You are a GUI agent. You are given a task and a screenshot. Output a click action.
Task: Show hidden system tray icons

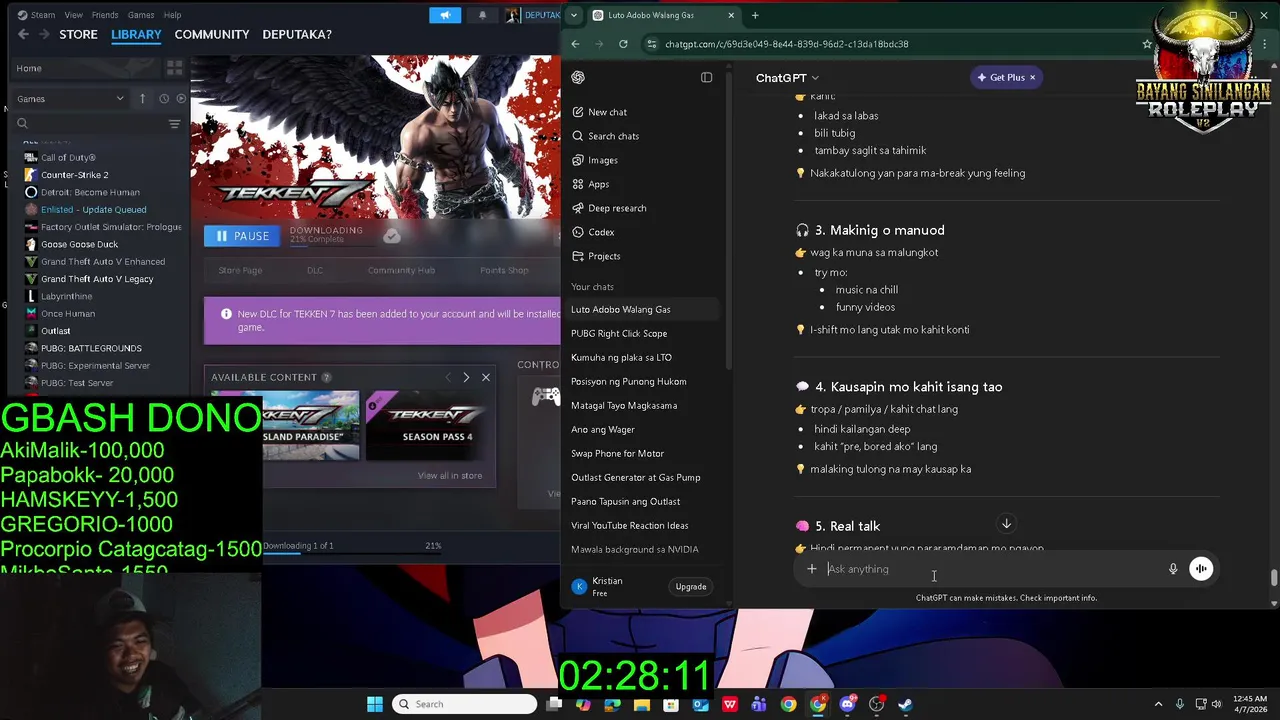1158,704
